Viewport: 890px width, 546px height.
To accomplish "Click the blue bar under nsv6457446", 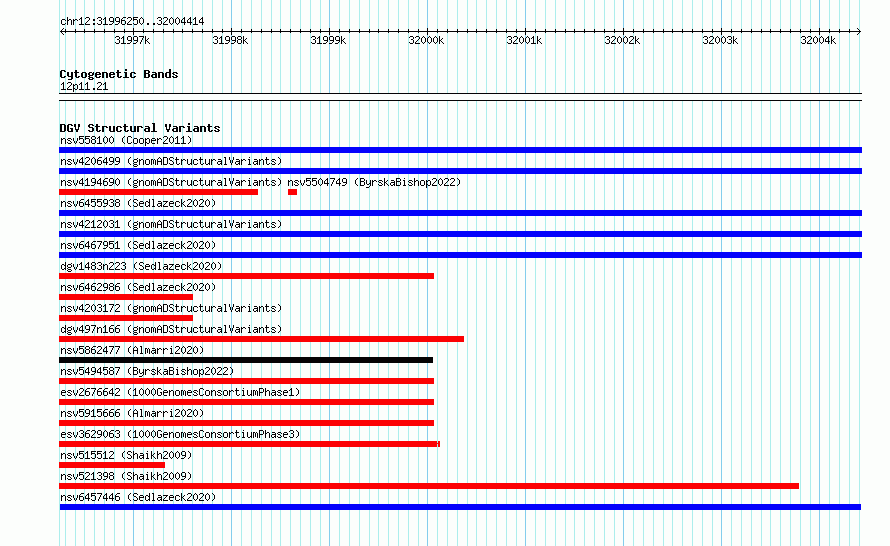I will click(x=460, y=507).
